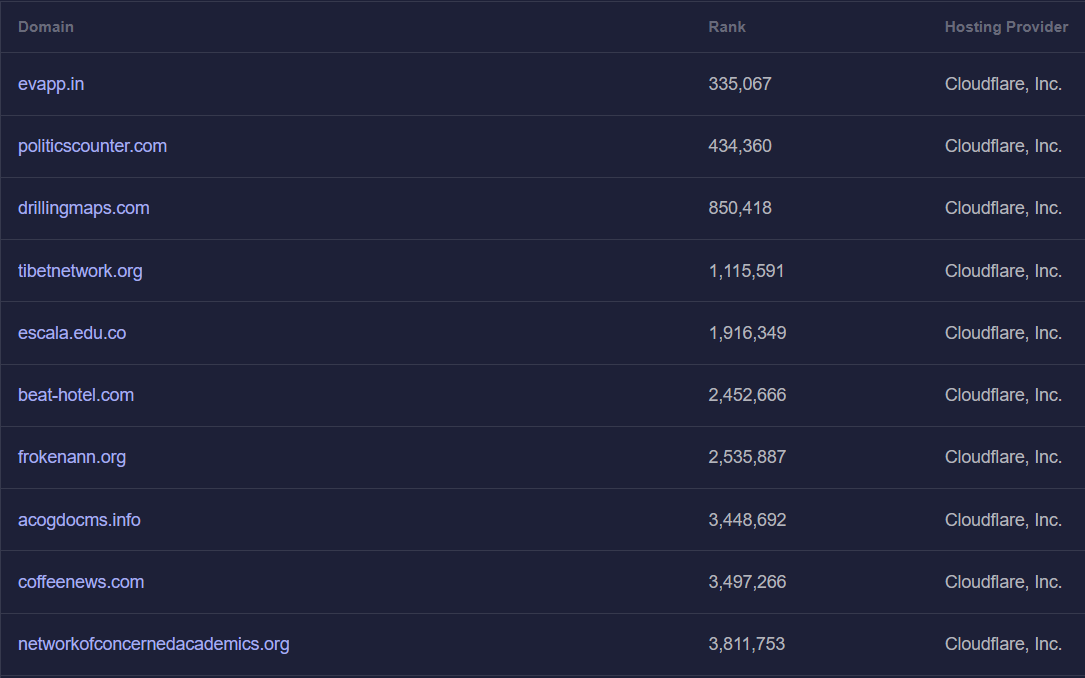Click the Domain column header
This screenshot has width=1085, height=678.
click(46, 27)
